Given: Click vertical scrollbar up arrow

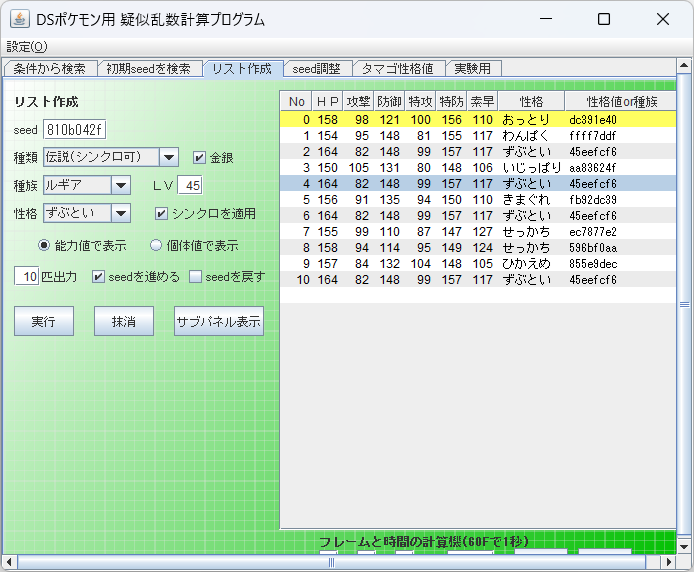Looking at the screenshot, I should pyautogui.click(x=684, y=66).
